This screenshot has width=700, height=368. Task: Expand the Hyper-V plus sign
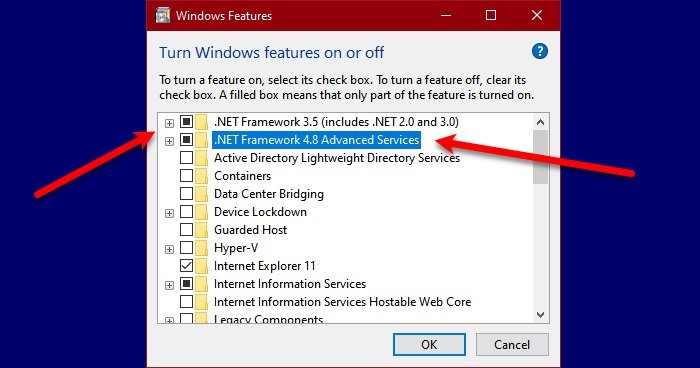tap(169, 249)
